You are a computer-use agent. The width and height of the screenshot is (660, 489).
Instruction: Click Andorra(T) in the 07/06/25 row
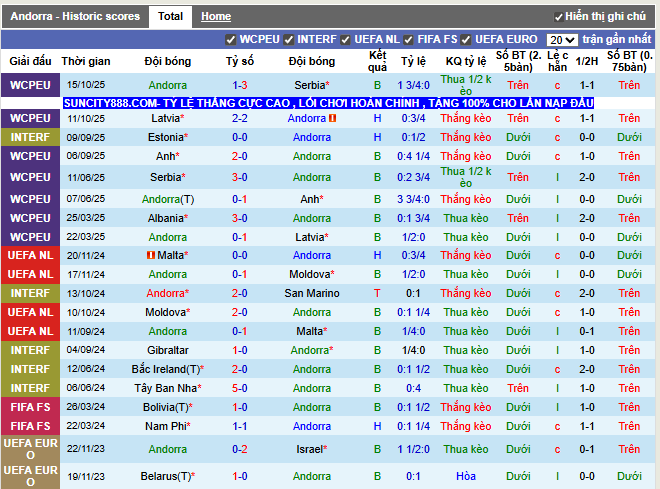(168, 199)
